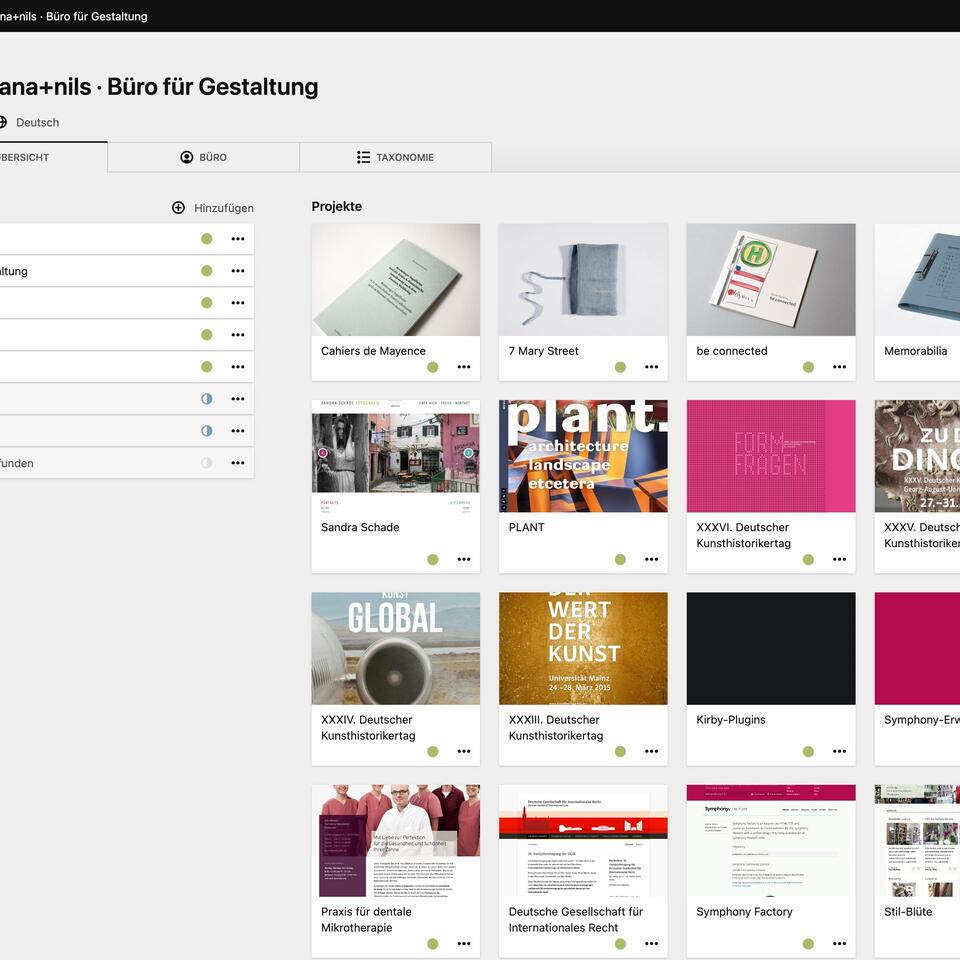Open the 7 Mary Street cover image
This screenshot has height=960, width=960.
point(583,280)
